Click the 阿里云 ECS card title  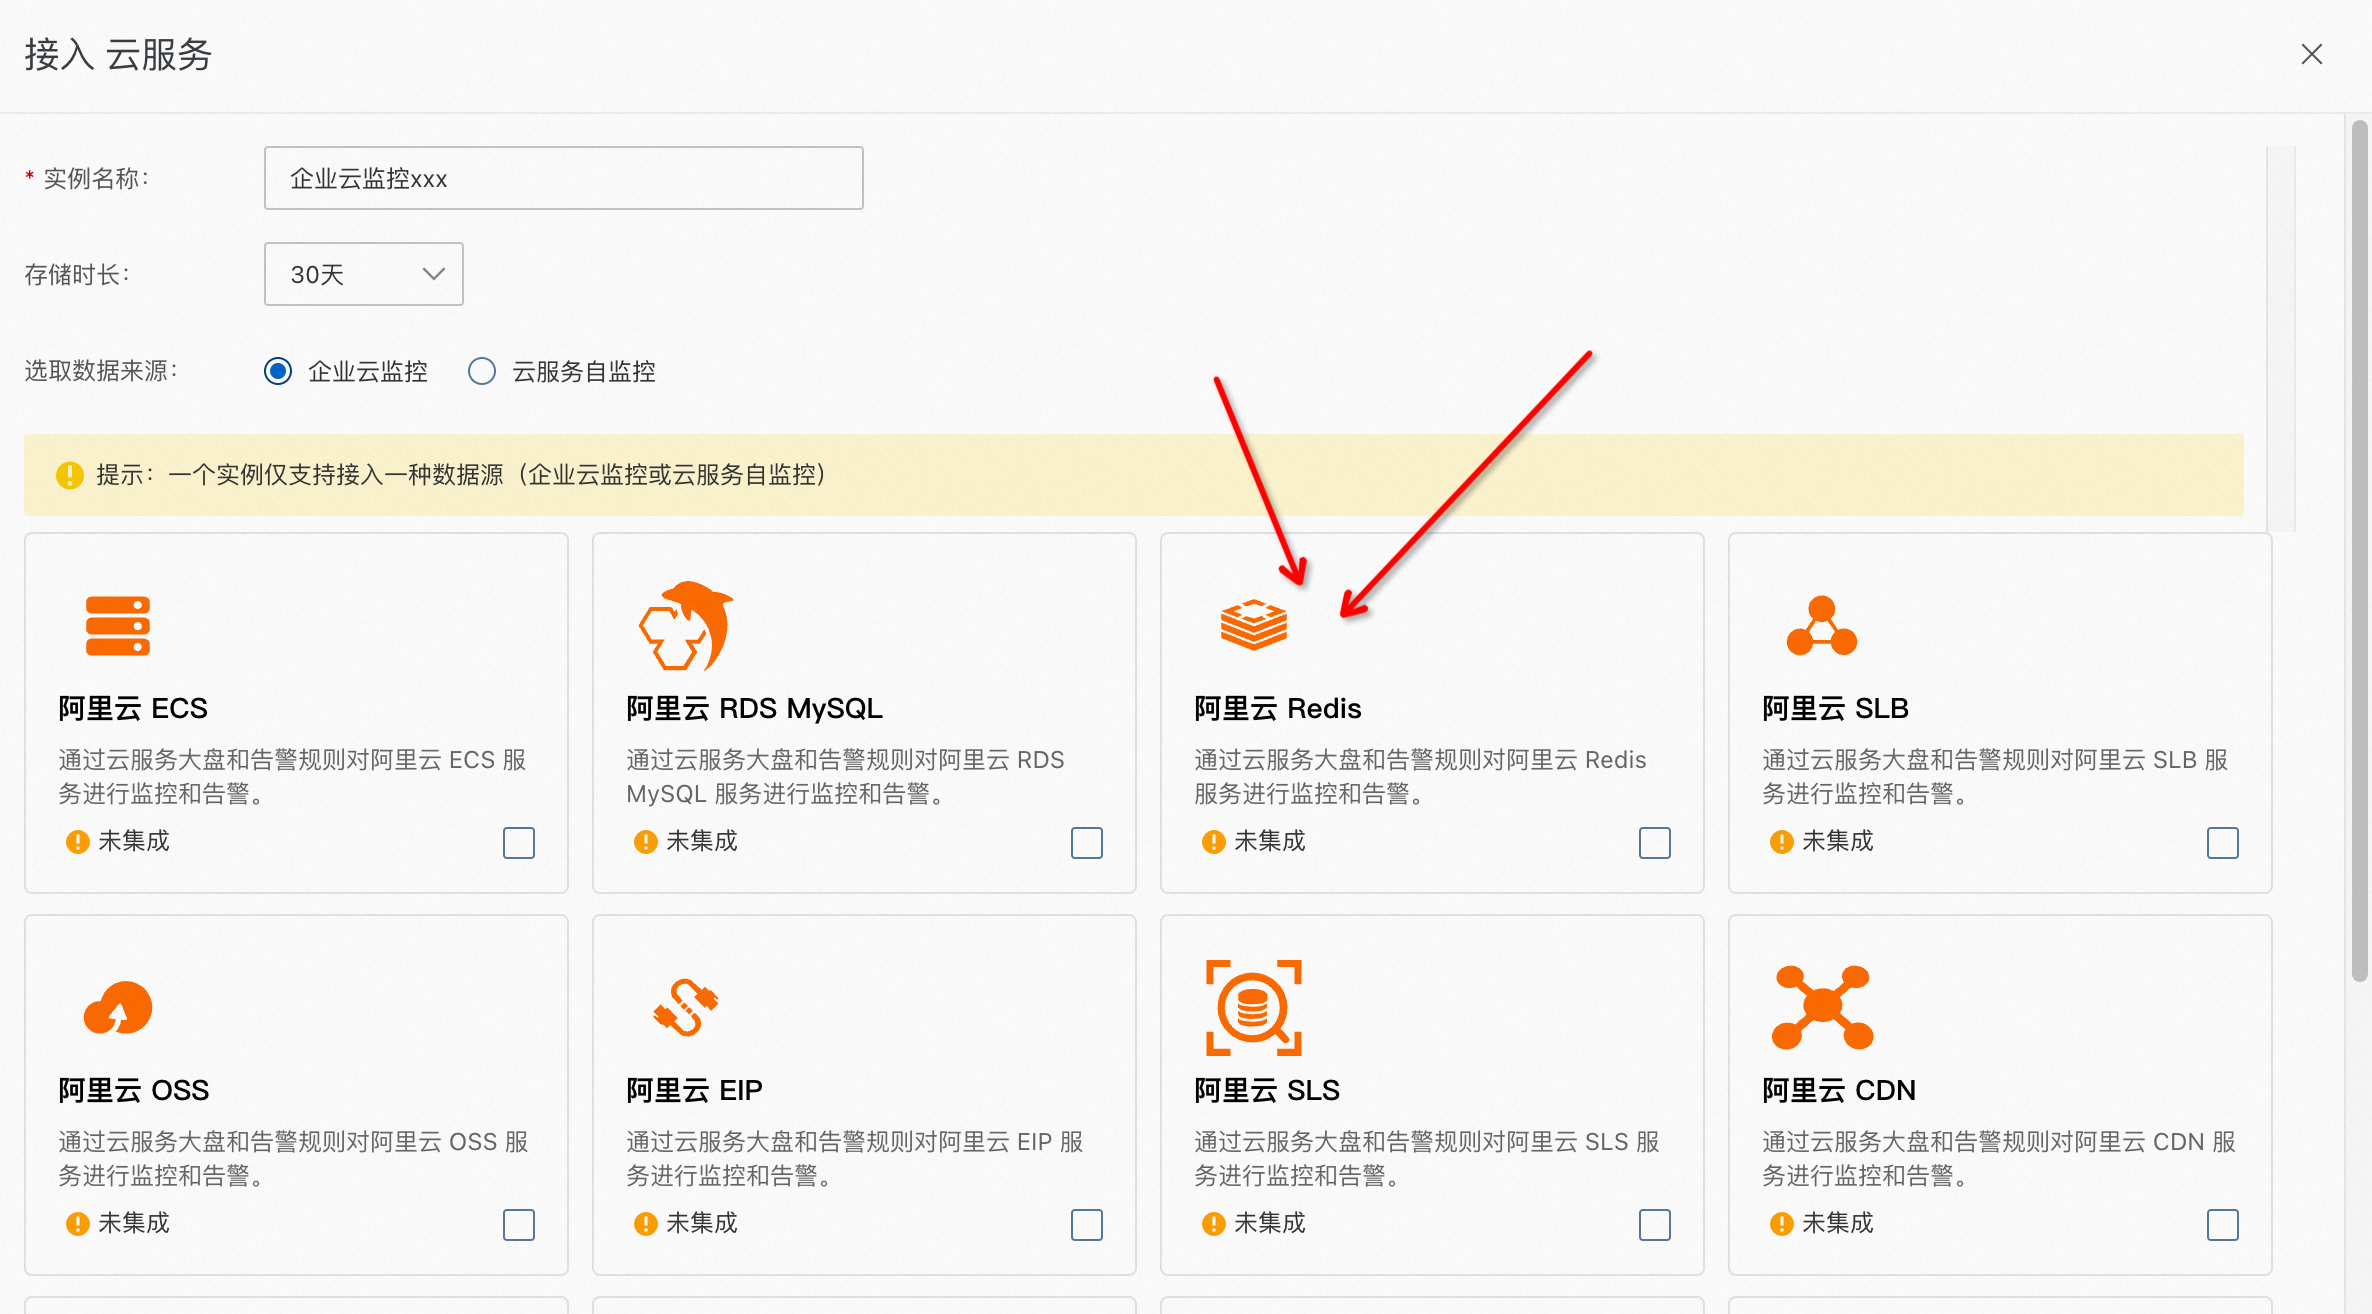click(x=133, y=708)
